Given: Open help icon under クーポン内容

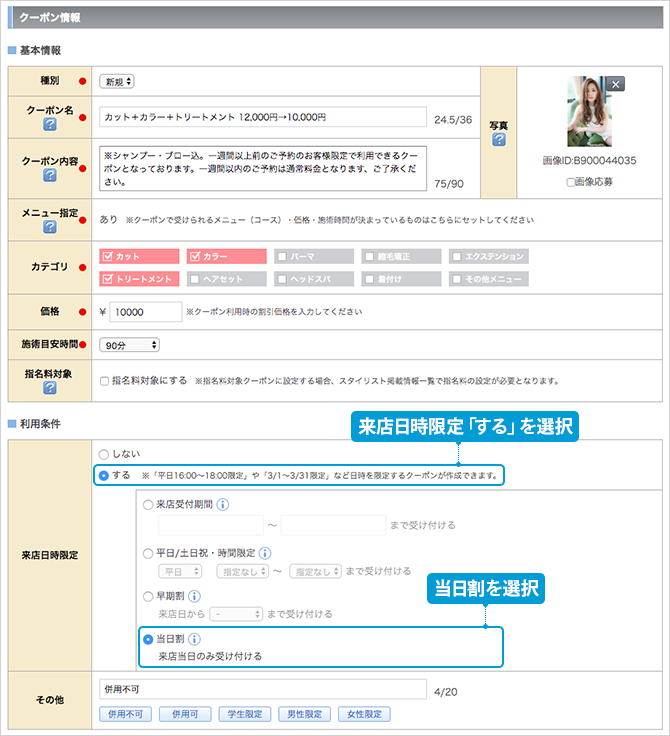Looking at the screenshot, I should pyautogui.click(x=50, y=175).
